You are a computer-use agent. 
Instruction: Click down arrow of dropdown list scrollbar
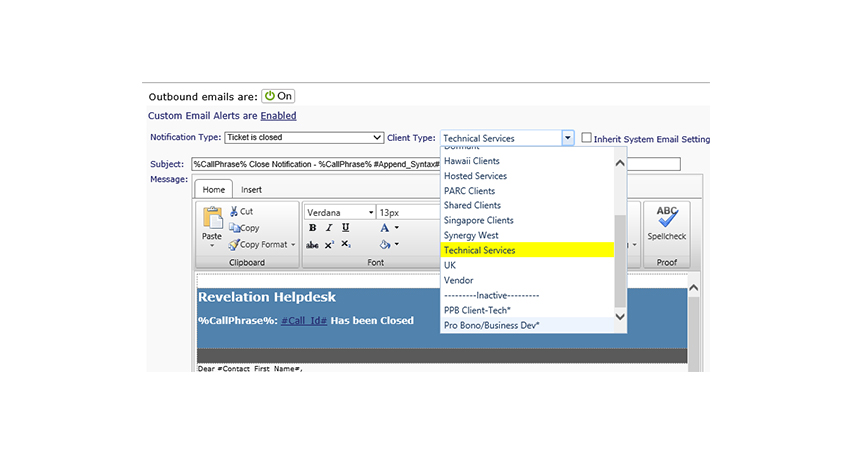tap(620, 316)
